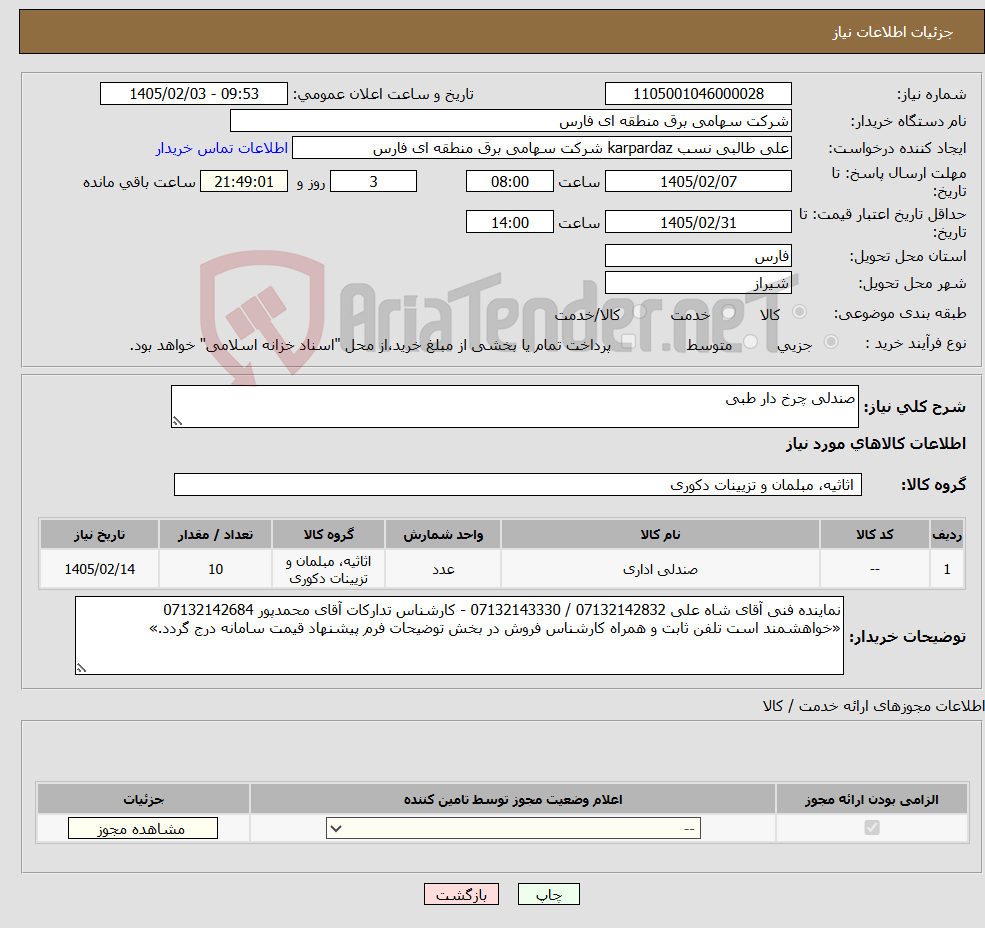Click response deadline date 1405/02/07
This screenshot has width=985, height=928.
pos(698,182)
